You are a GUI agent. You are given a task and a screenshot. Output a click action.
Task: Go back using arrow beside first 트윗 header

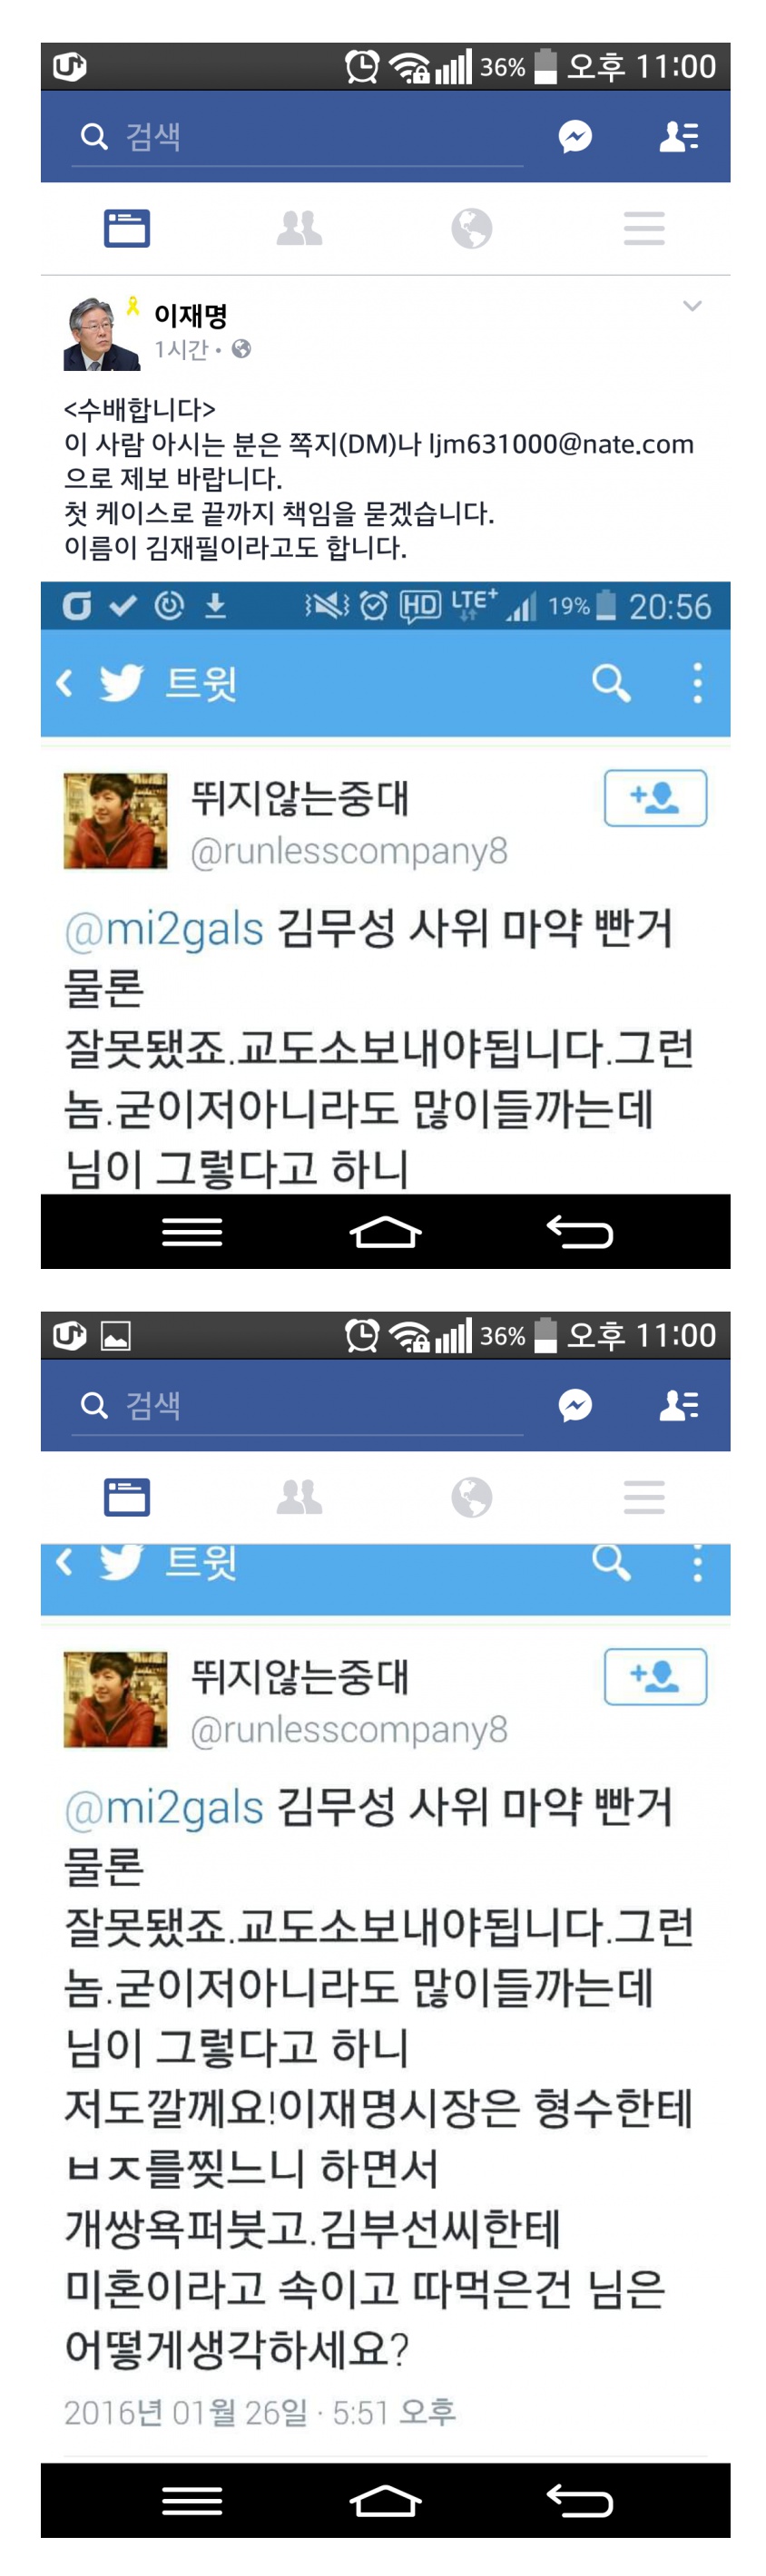(65, 683)
